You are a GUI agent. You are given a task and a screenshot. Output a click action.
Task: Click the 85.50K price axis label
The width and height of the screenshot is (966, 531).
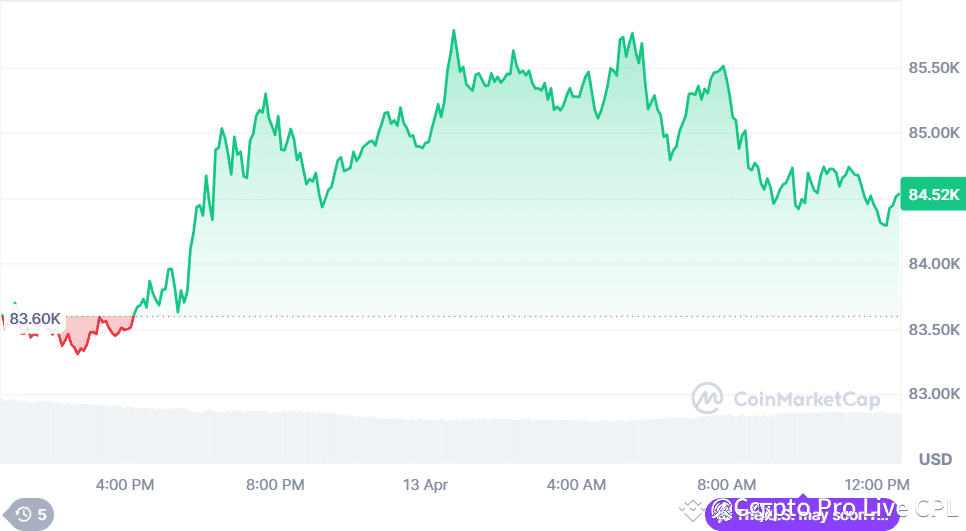(x=934, y=68)
